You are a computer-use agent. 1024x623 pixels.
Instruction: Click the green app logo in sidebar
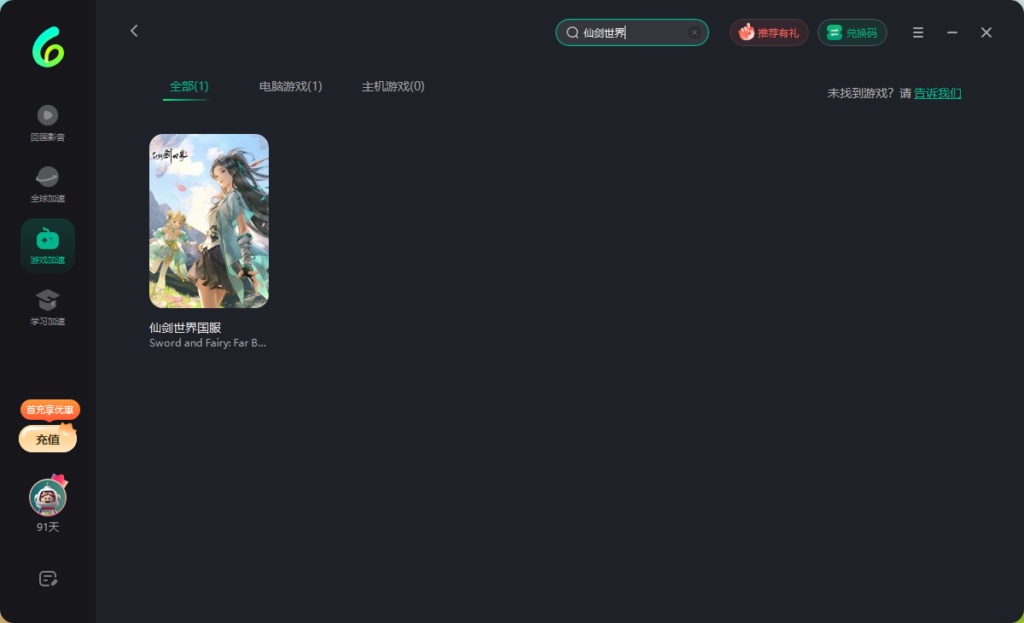point(47,47)
